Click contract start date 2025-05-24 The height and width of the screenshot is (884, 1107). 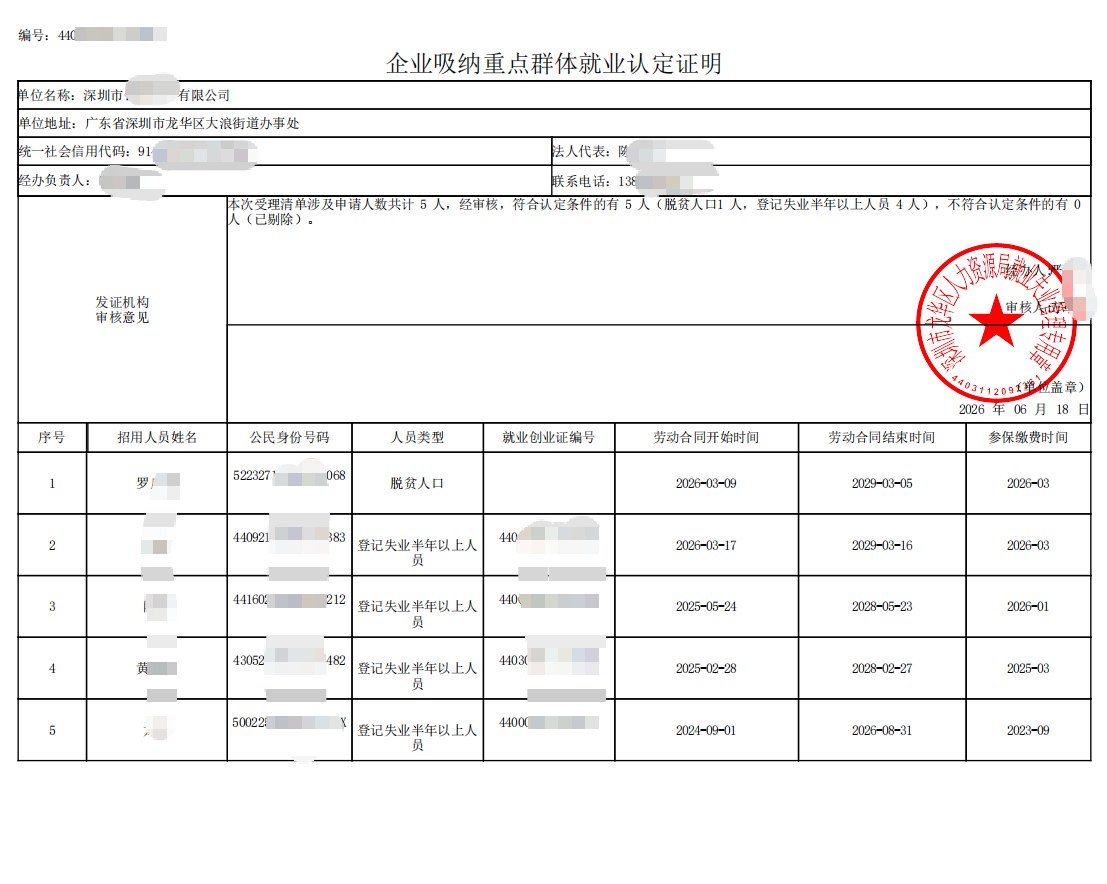[706, 607]
